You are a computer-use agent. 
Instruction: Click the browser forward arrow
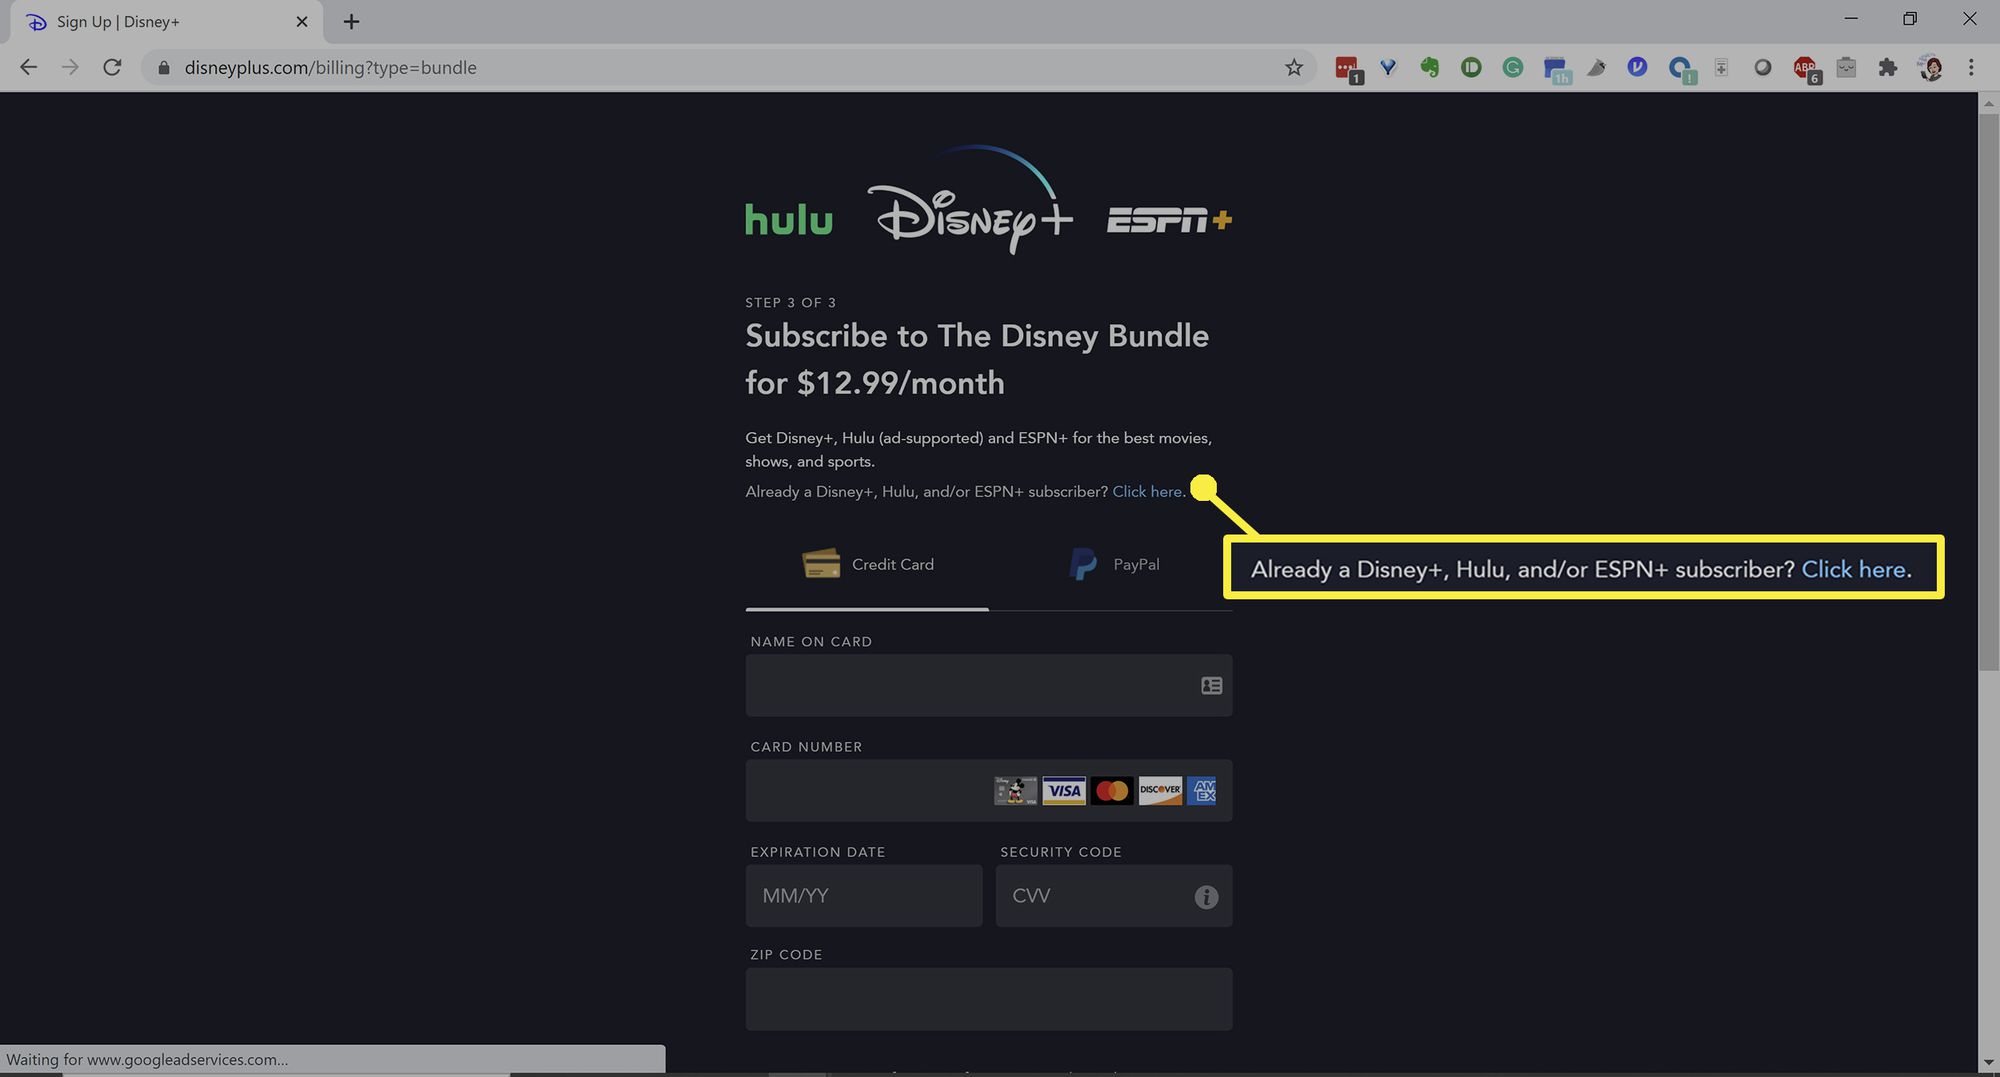70,67
